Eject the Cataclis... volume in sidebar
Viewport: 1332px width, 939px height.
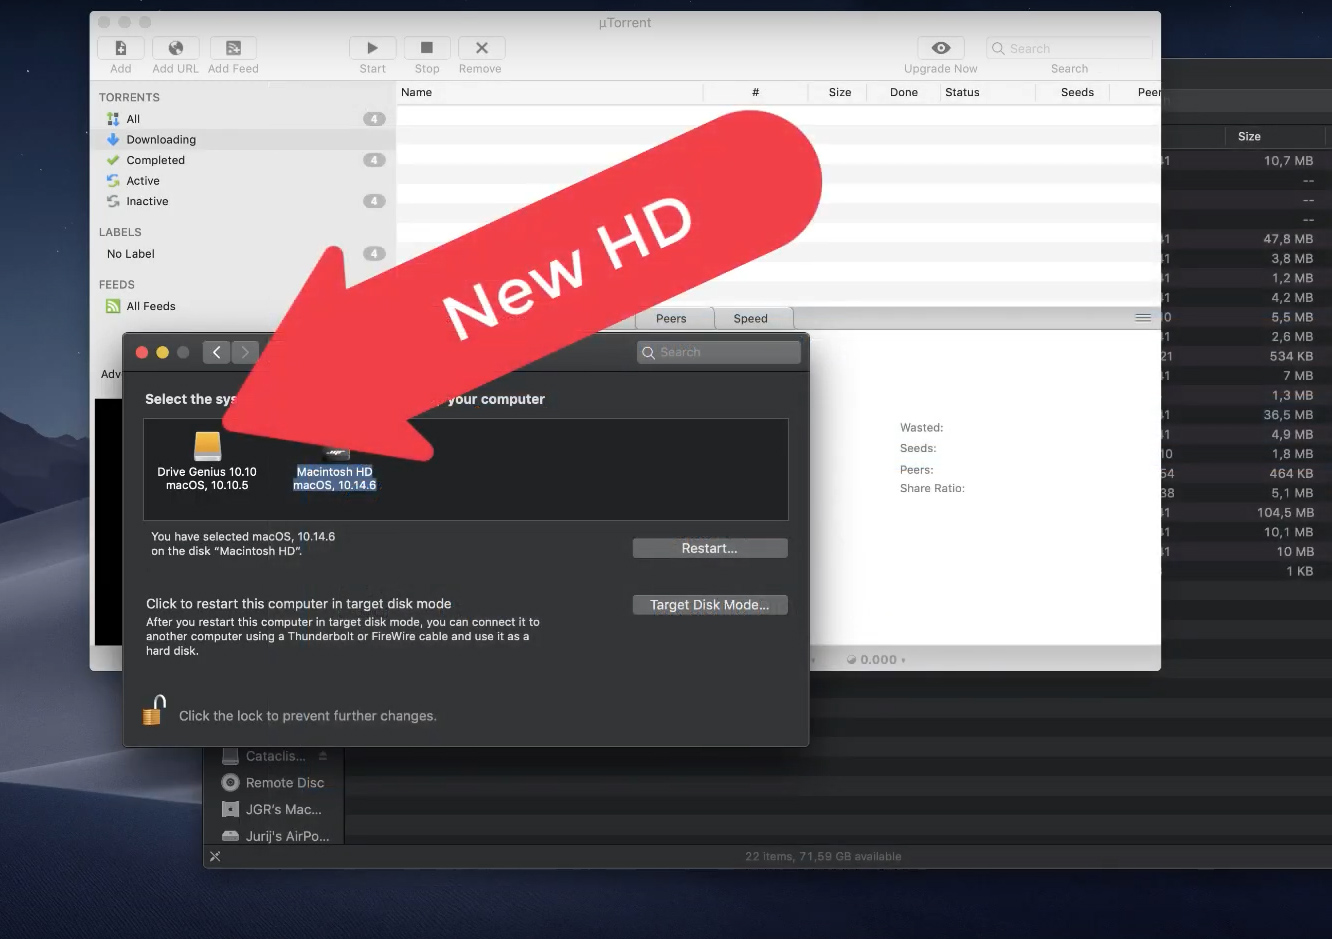pyautogui.click(x=323, y=756)
